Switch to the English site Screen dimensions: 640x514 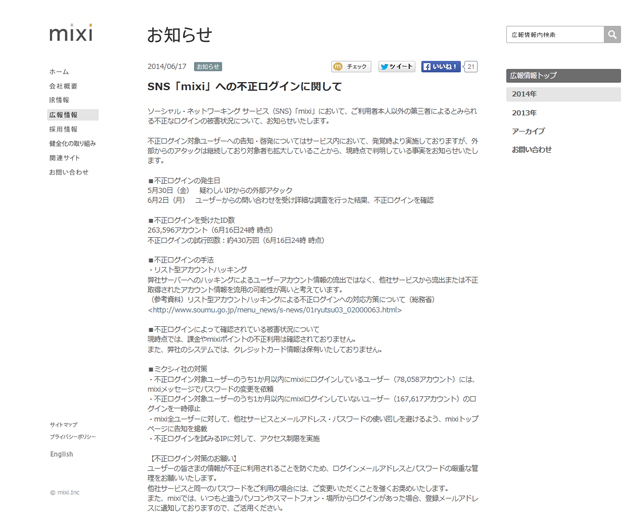click(x=62, y=454)
